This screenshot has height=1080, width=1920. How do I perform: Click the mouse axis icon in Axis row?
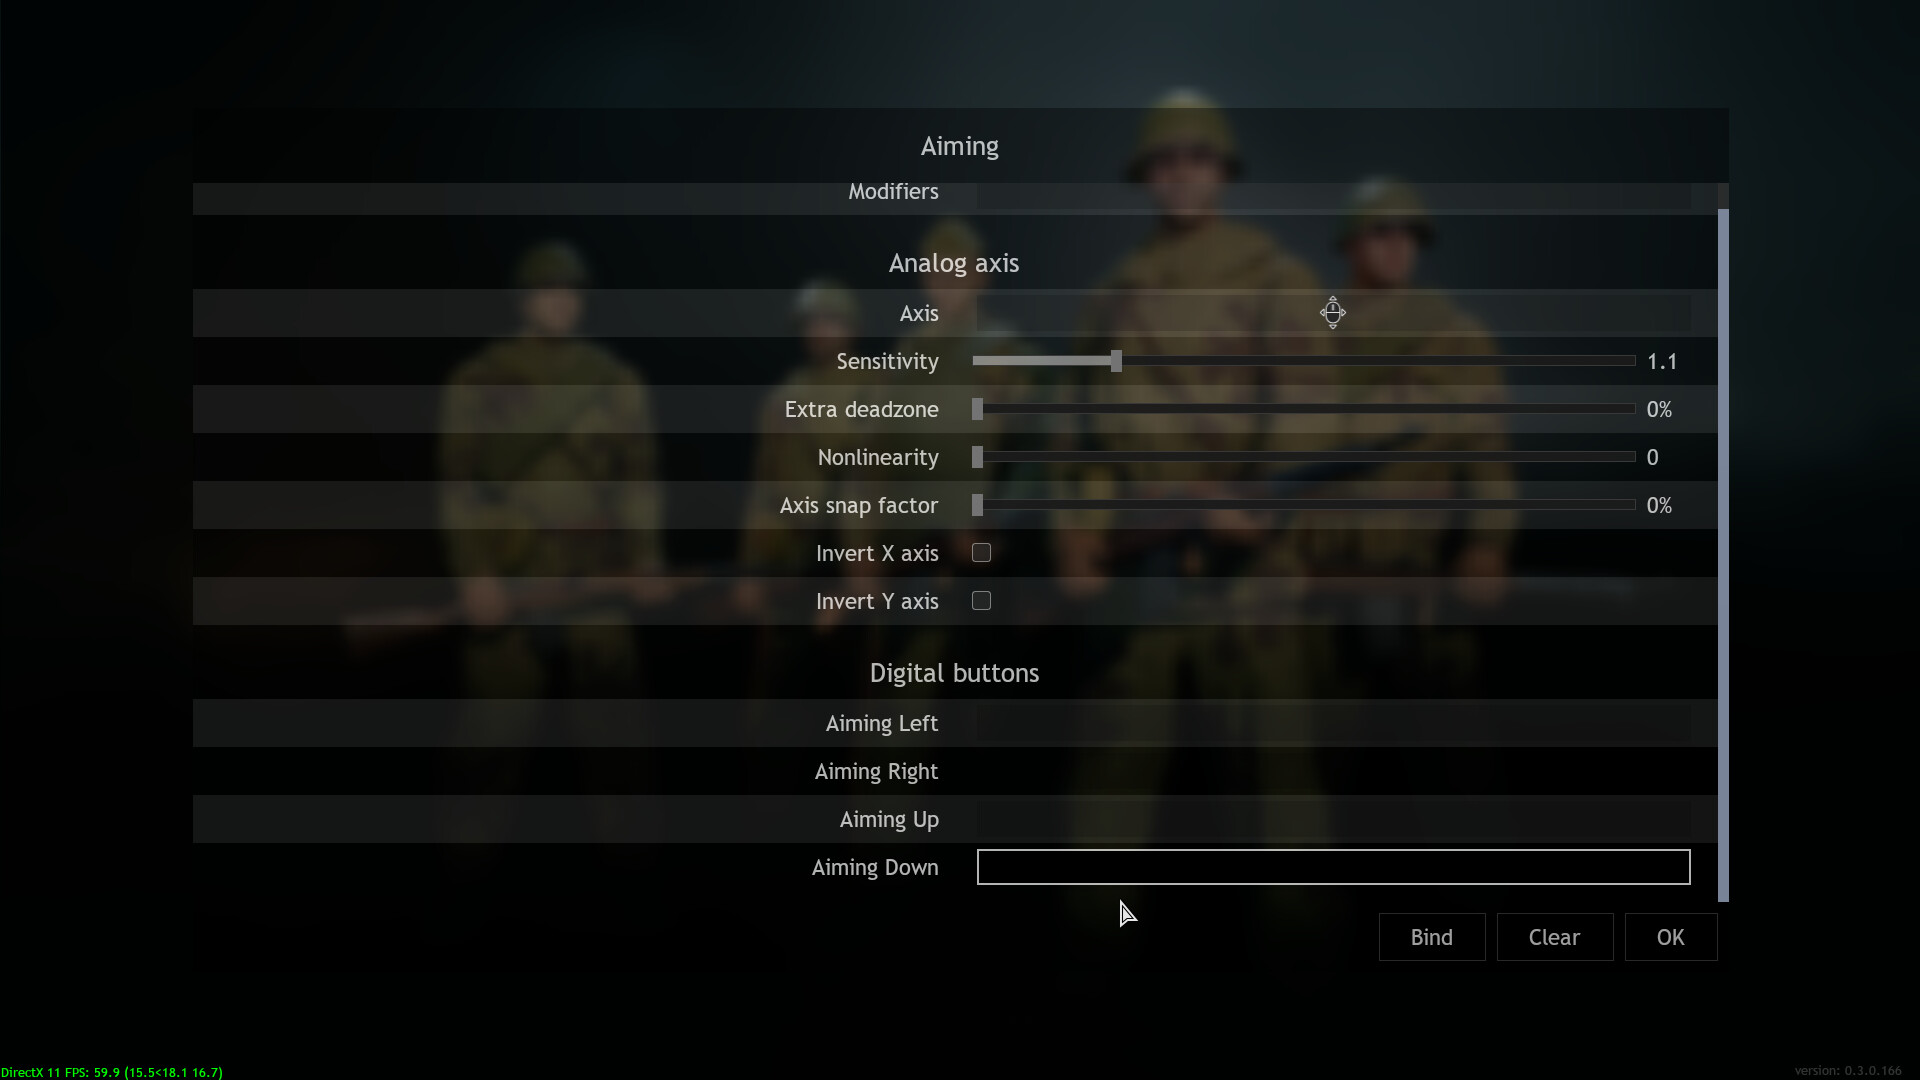click(x=1333, y=313)
